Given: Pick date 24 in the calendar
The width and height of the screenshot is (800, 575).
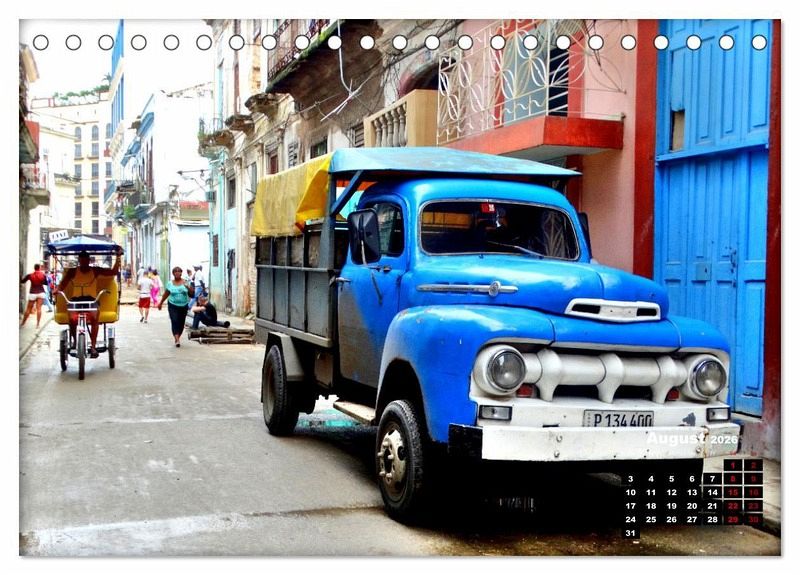Looking at the screenshot, I should 630,519.
